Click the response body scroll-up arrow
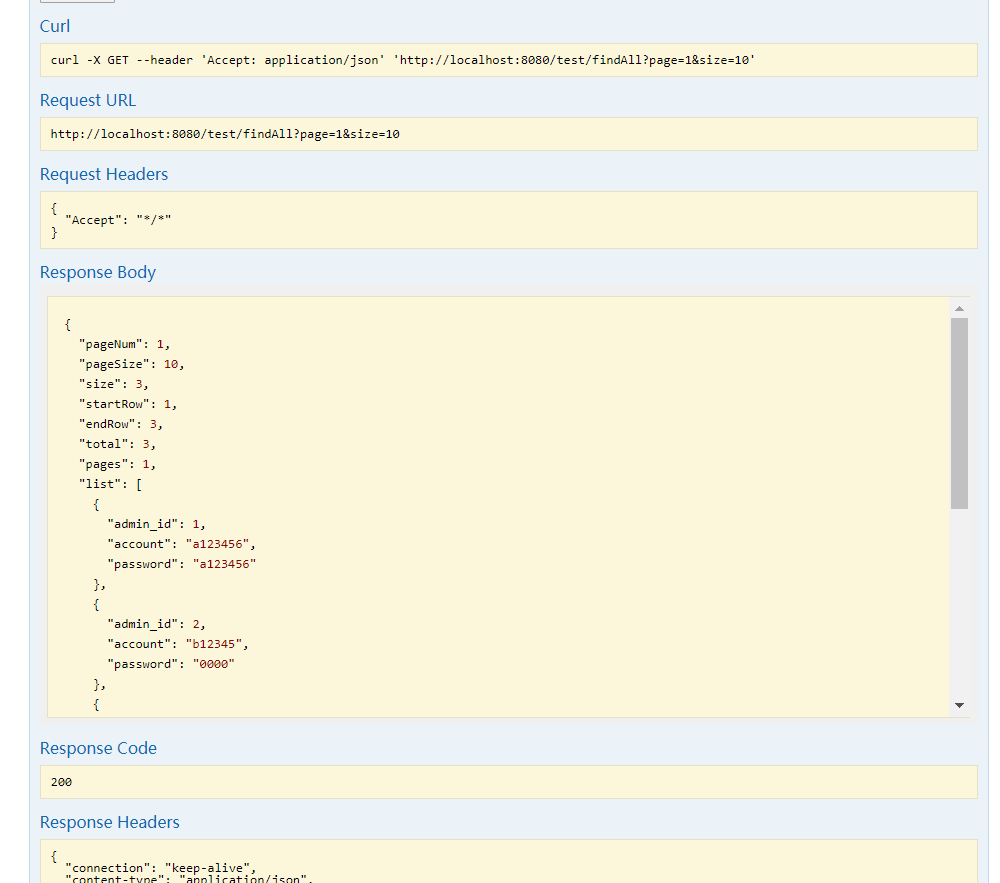The height and width of the screenshot is (883, 1000). coord(959,309)
